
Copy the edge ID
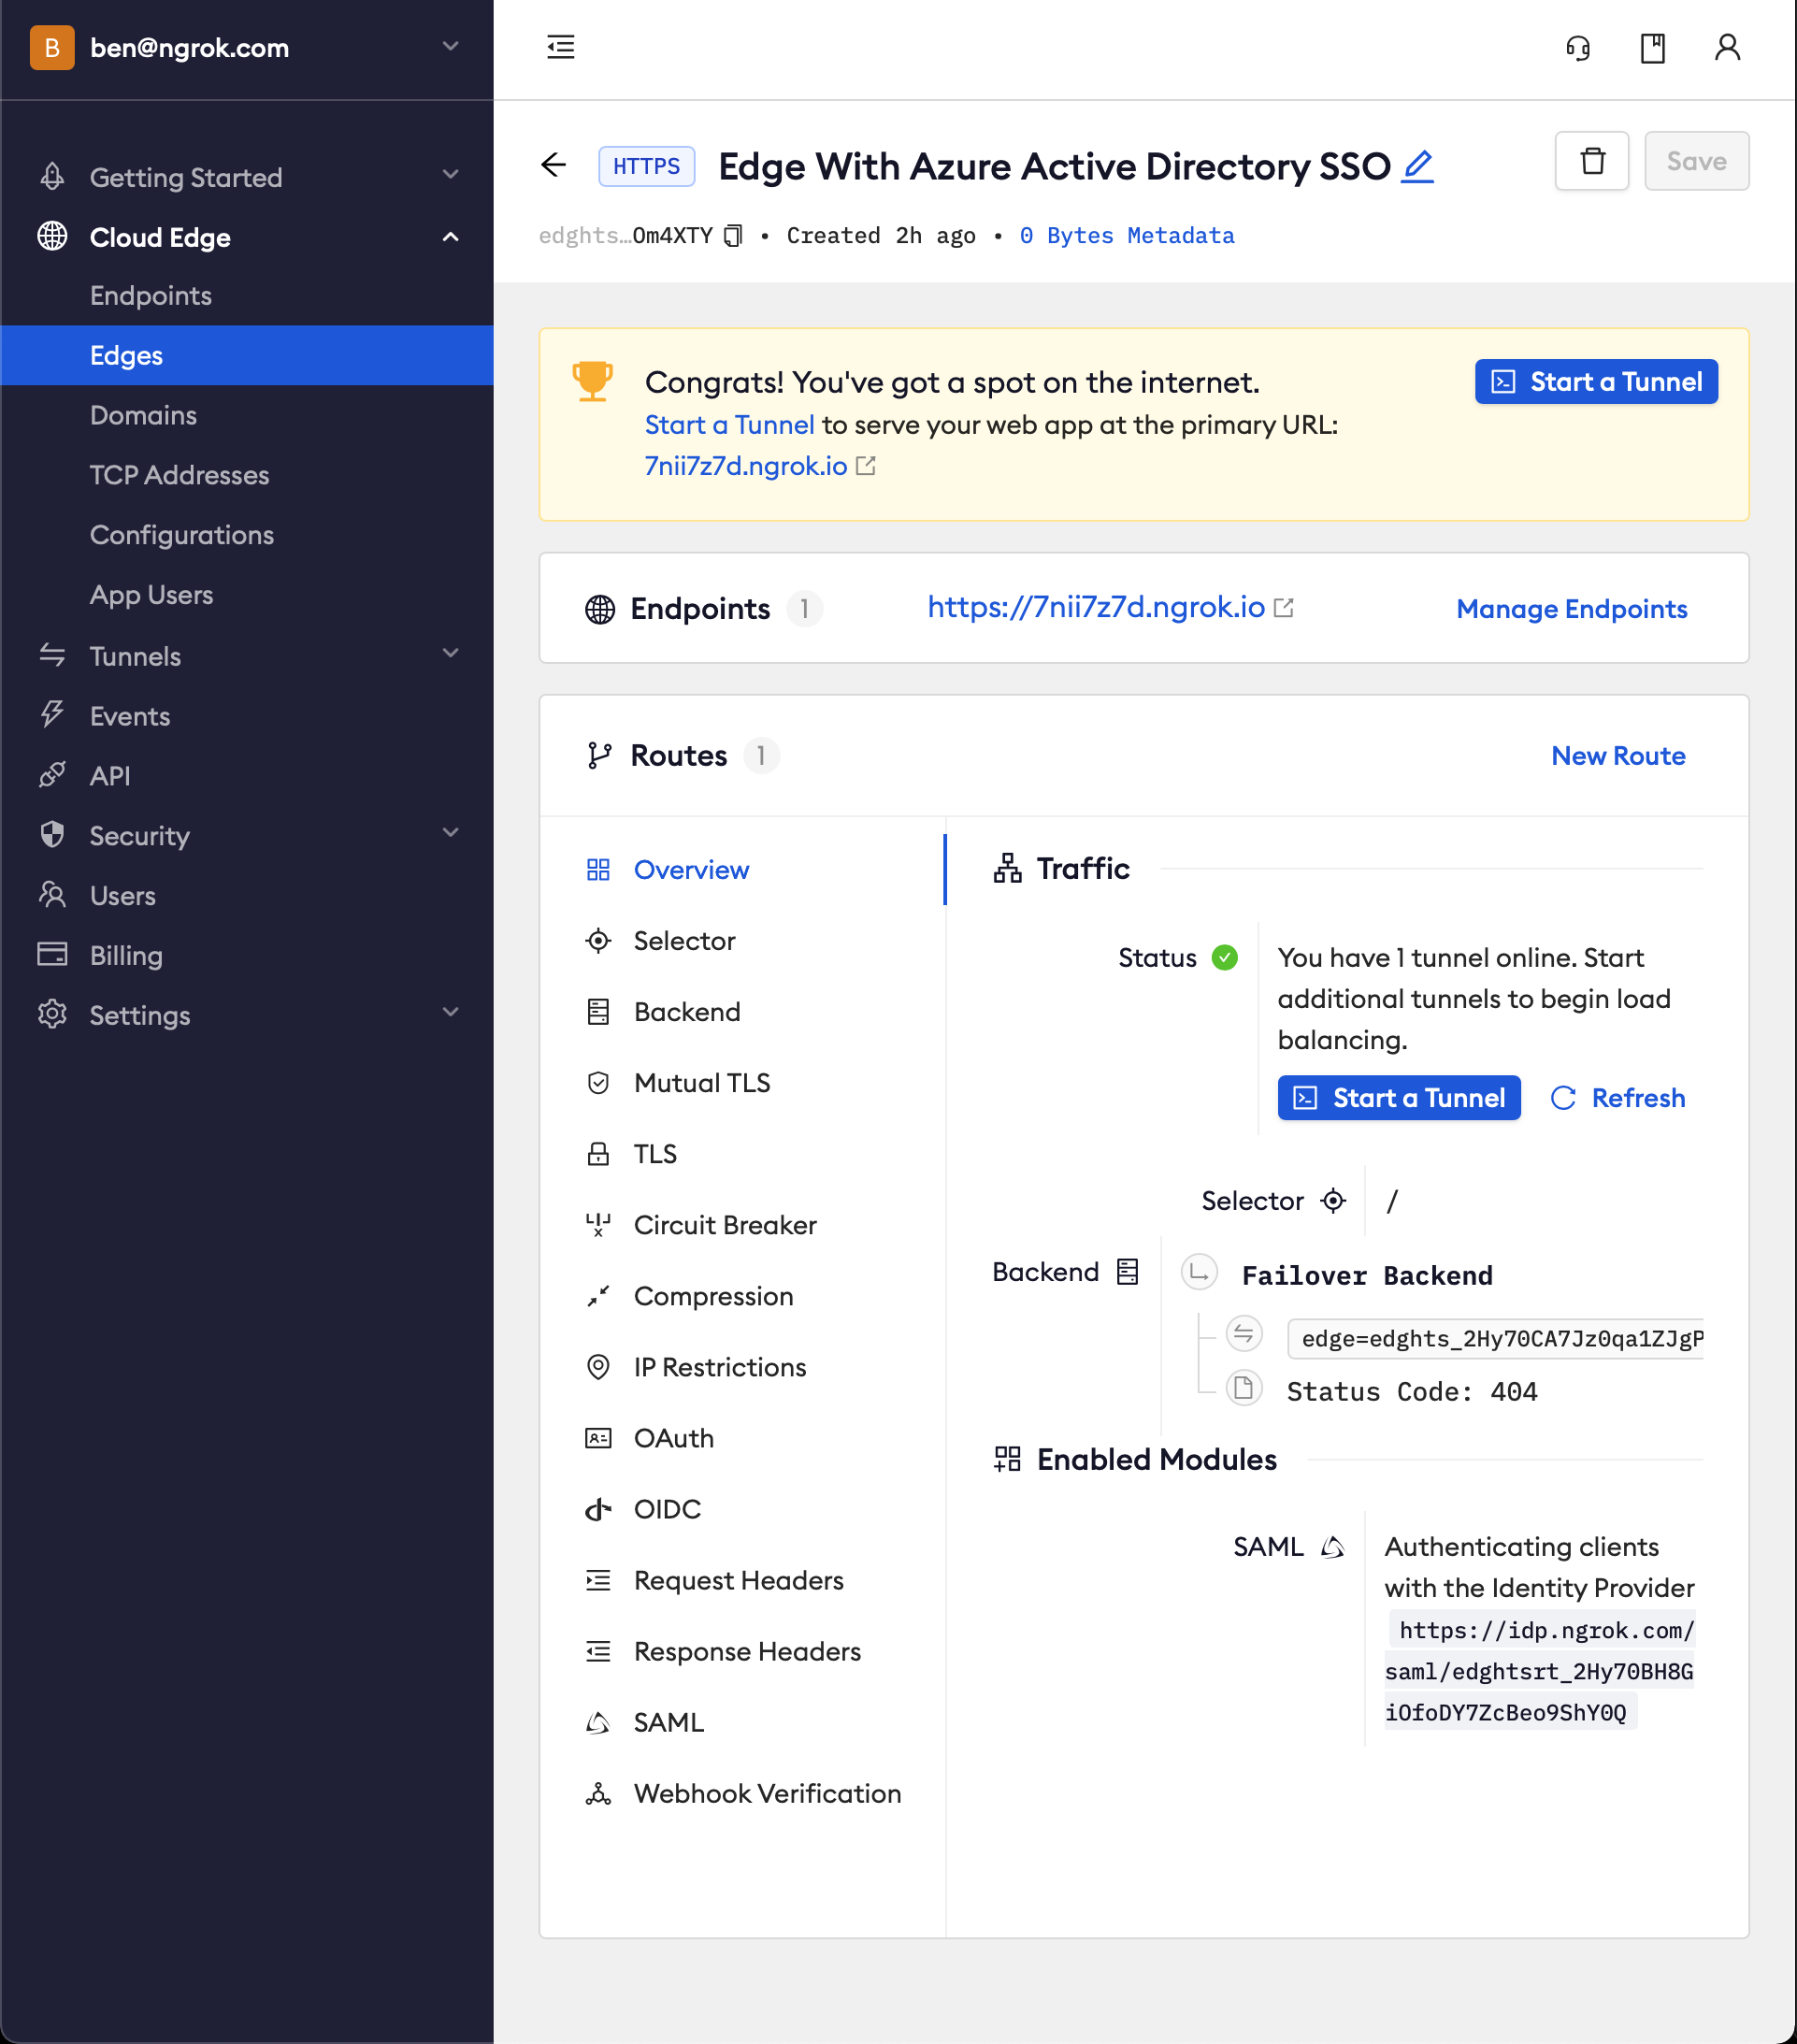(733, 236)
